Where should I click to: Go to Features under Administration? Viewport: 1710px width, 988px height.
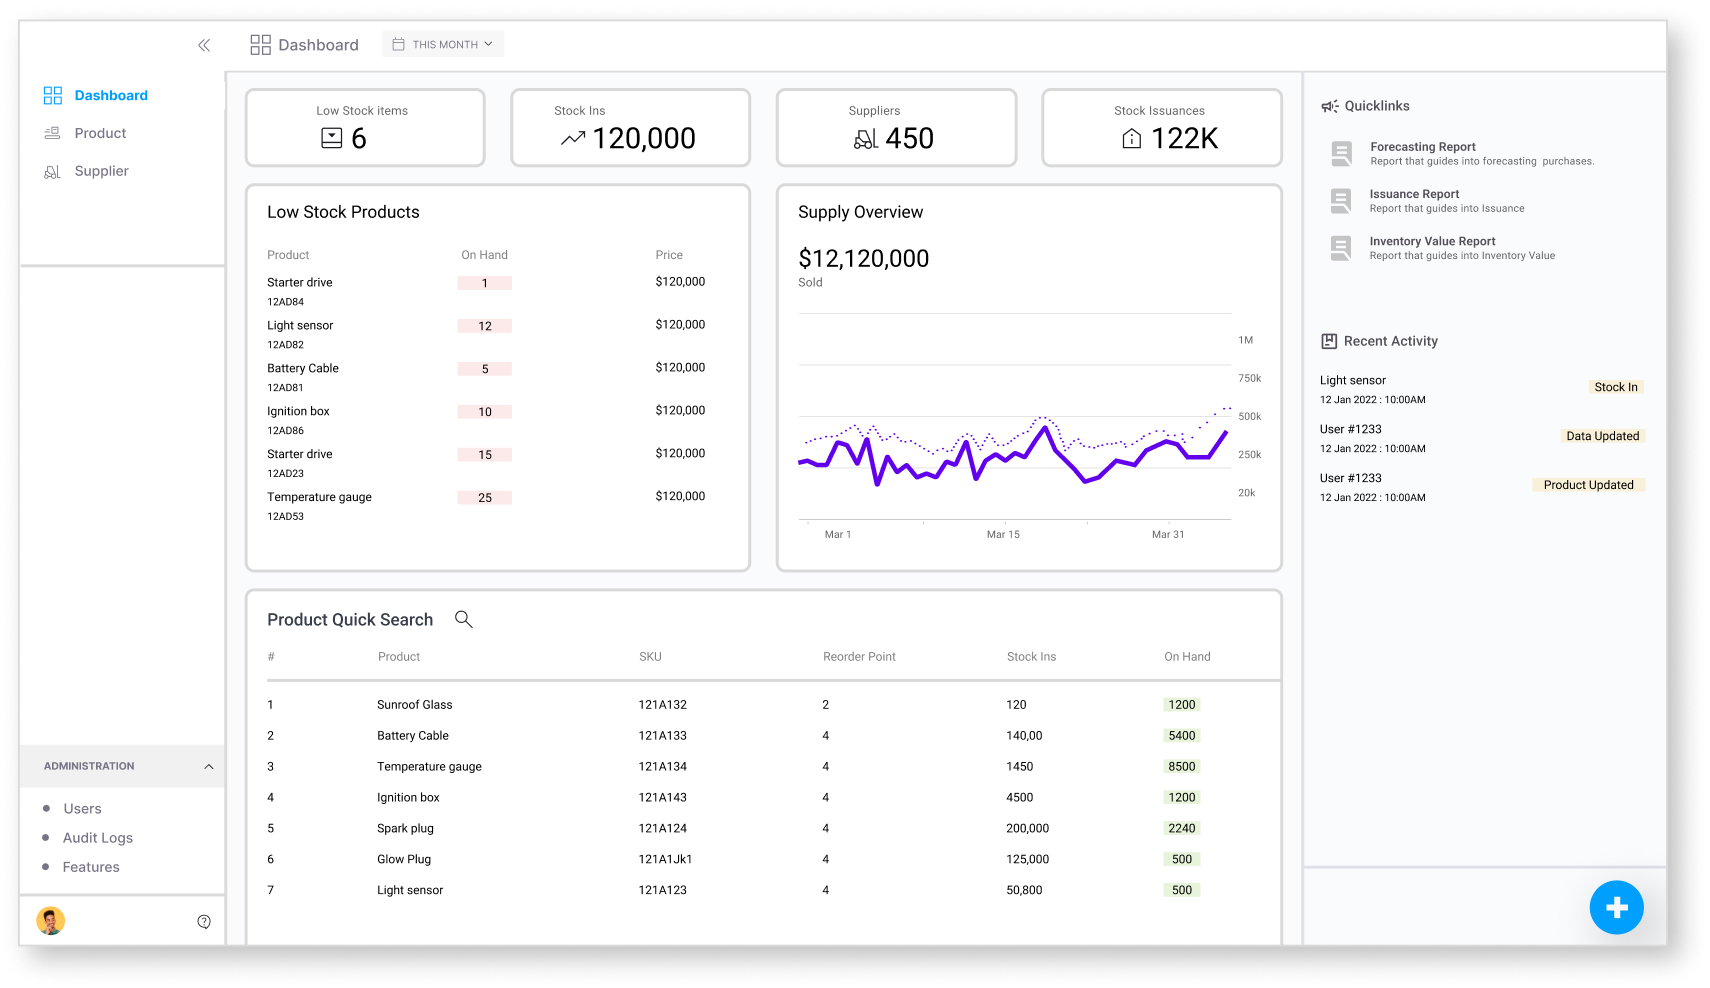point(91,867)
